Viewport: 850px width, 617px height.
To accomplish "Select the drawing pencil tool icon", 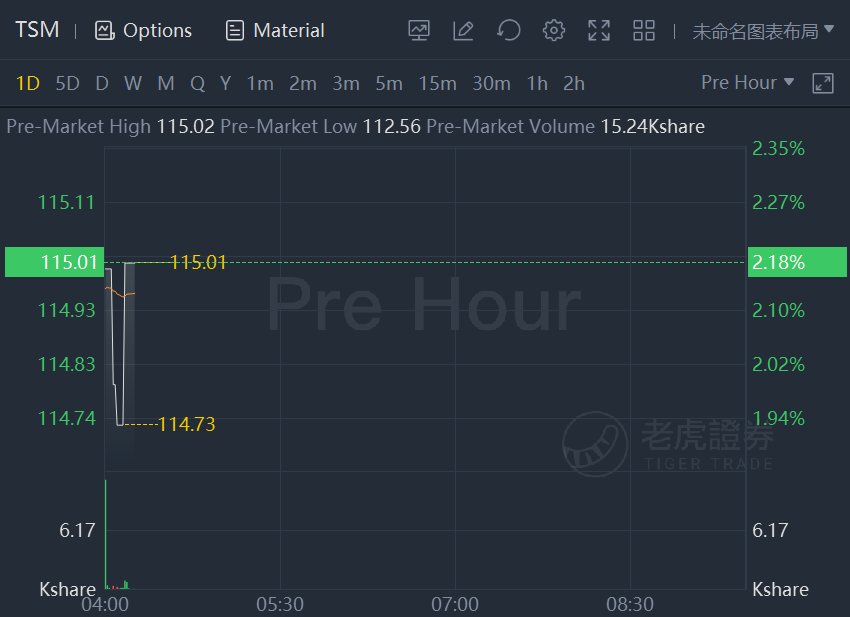I will [463, 30].
